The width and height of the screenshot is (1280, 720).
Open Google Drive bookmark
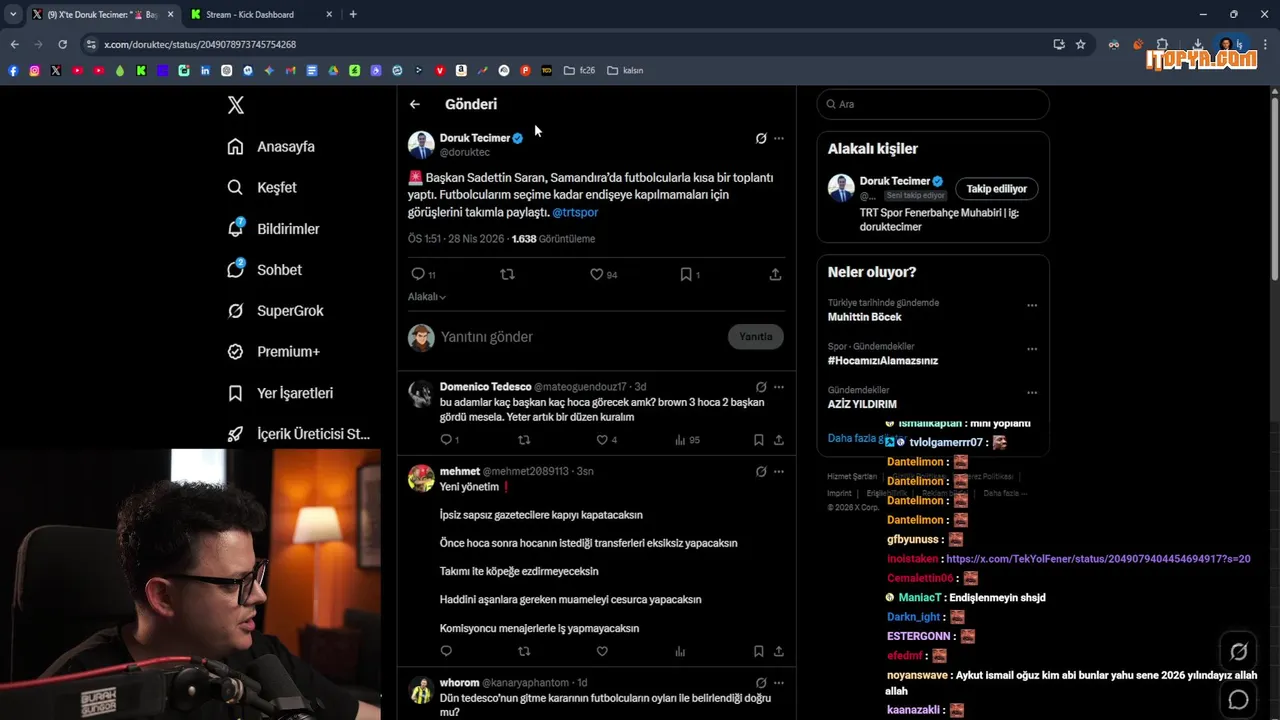click(x=333, y=71)
